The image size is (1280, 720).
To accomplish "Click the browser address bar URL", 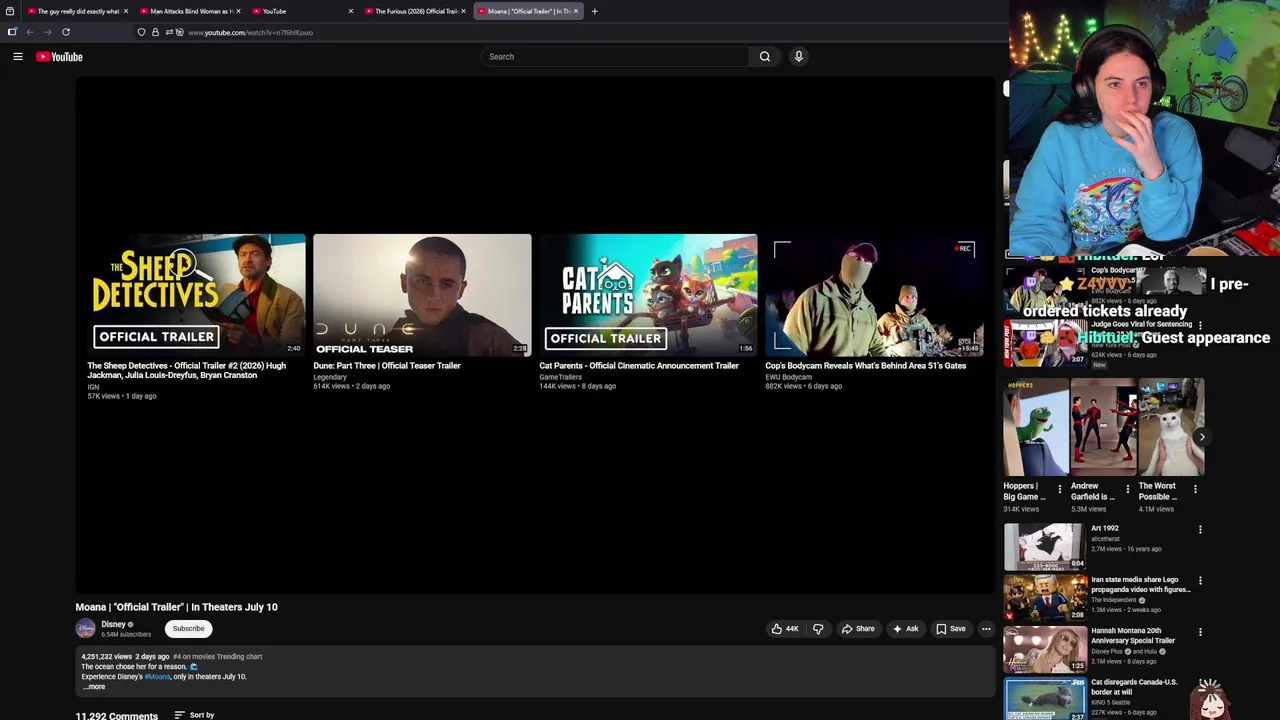I will (250, 32).
